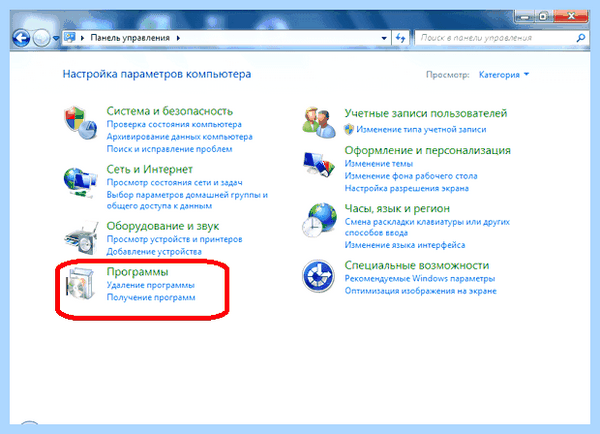Viewport: 600px width, 434px height.
Task: Close the Control Panel window
Action: 570,16
